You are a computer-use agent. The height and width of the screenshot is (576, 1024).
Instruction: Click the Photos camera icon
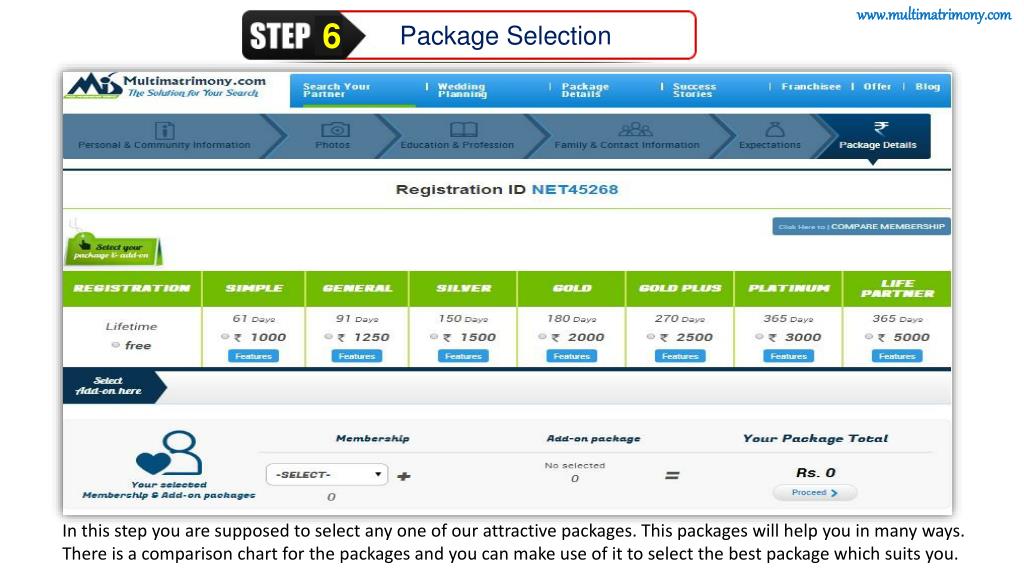pyautogui.click(x=335, y=129)
